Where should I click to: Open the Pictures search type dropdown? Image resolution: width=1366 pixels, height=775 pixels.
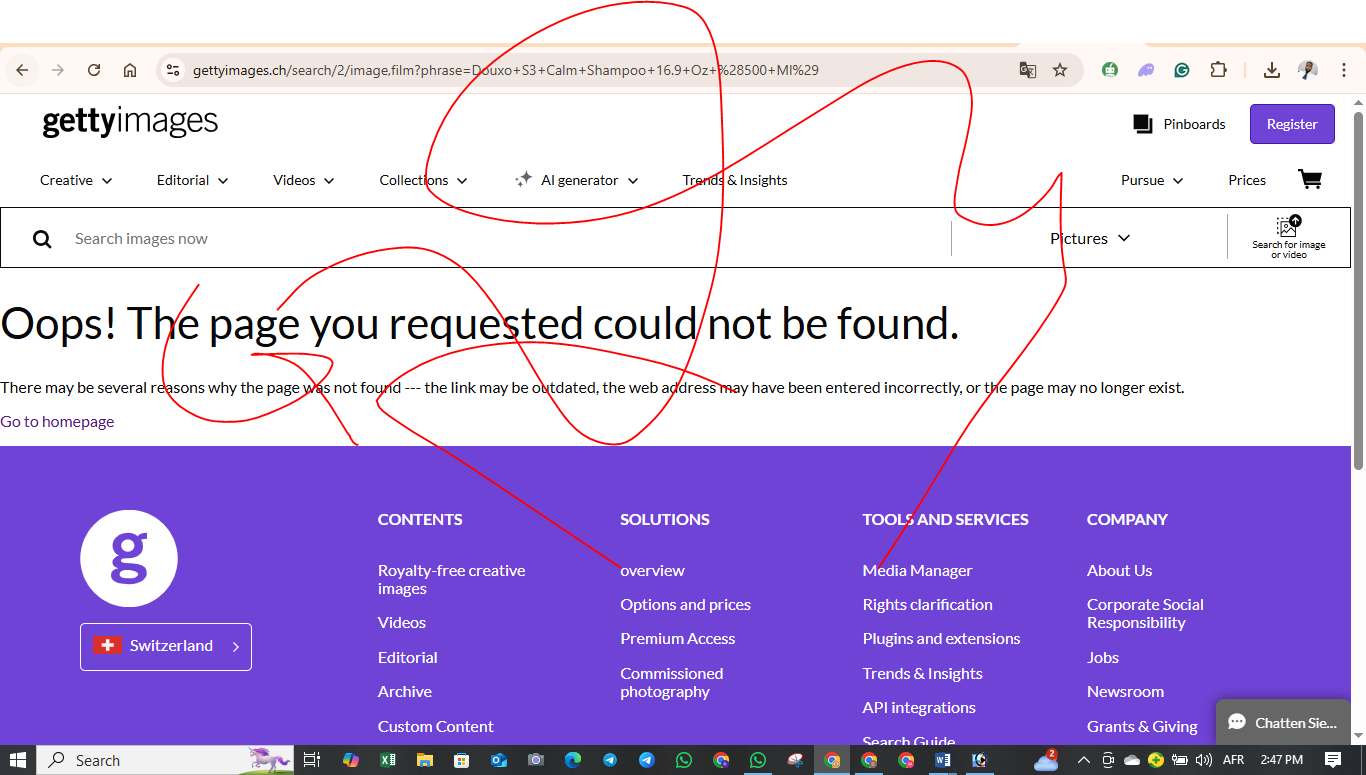tap(1089, 238)
